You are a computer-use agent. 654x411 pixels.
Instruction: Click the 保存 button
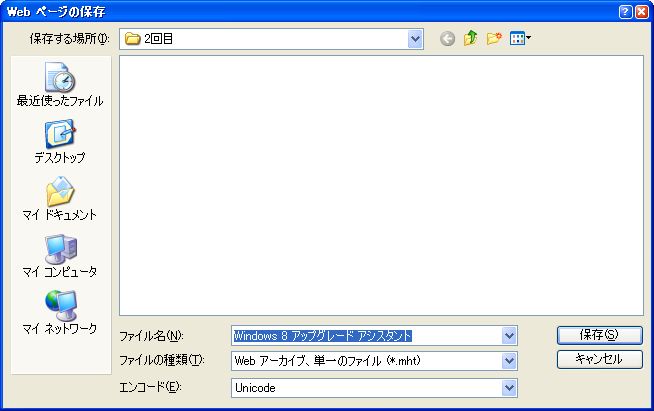(x=599, y=335)
